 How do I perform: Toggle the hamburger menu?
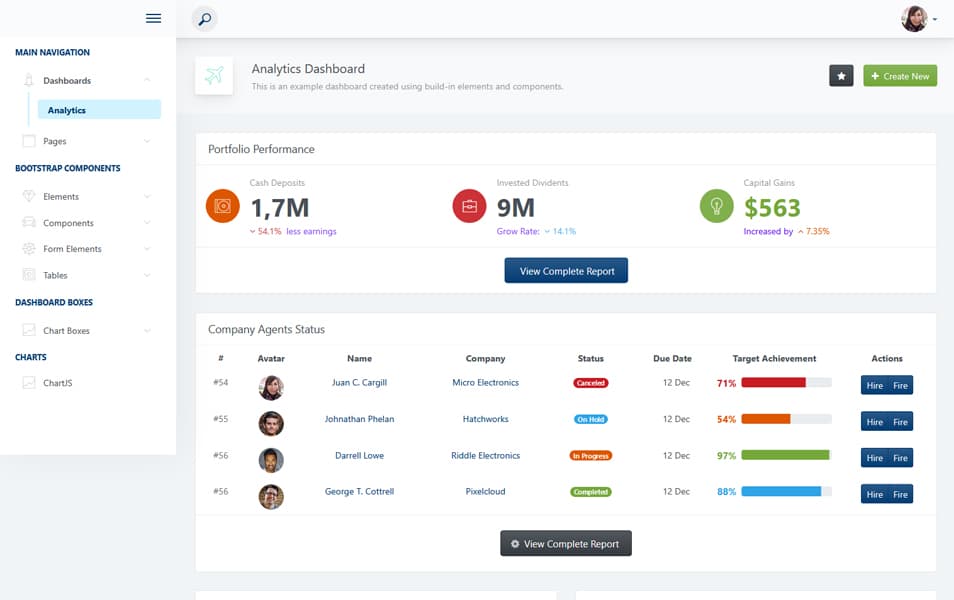(x=153, y=17)
